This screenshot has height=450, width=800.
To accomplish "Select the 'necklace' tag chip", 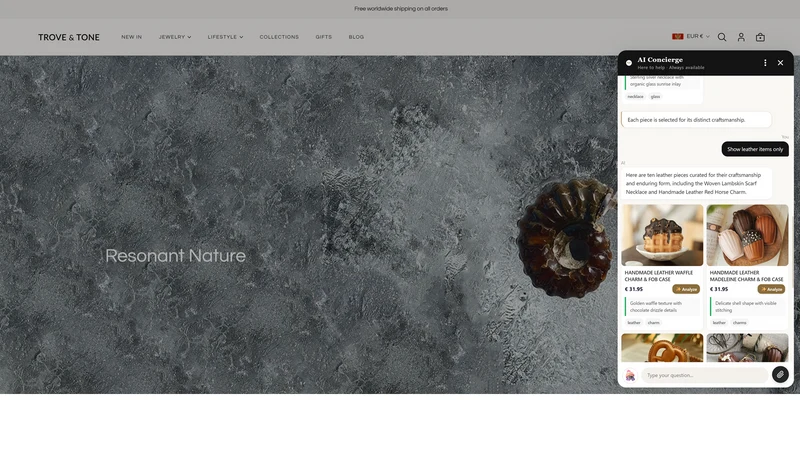I will [x=635, y=96].
